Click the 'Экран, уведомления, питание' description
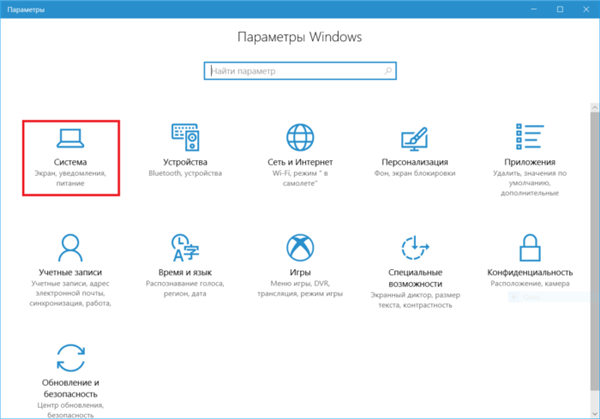The height and width of the screenshot is (419, 600). (70, 178)
